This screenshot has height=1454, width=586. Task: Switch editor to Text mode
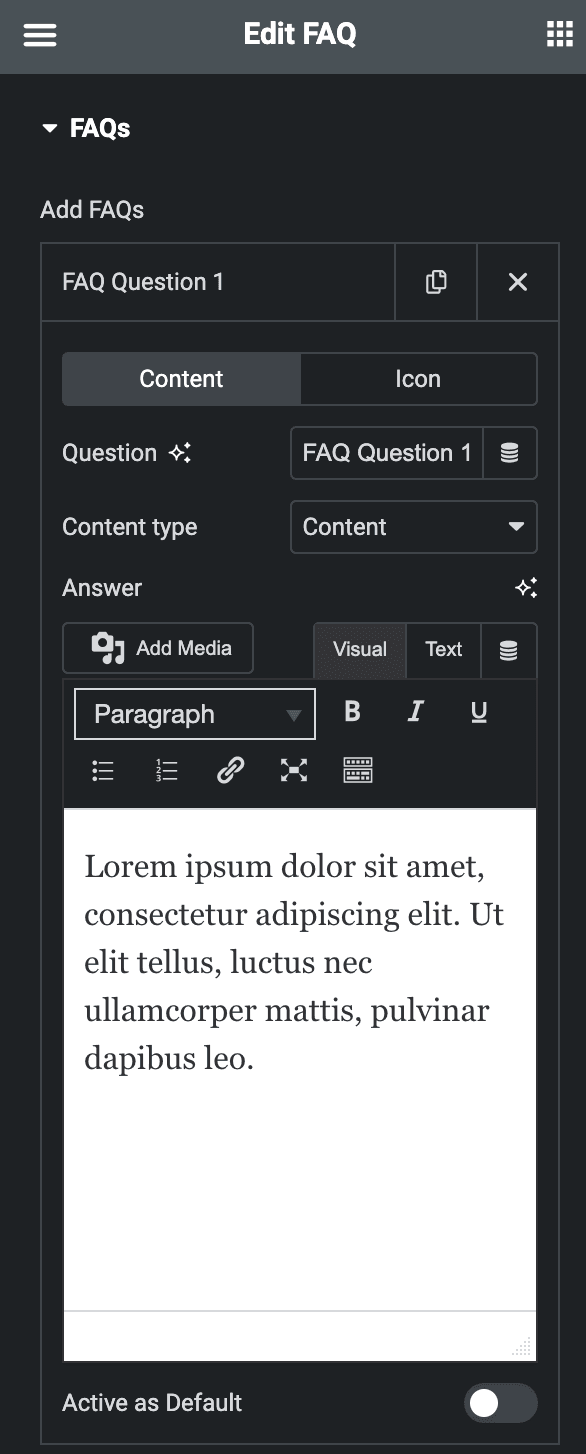coord(444,649)
